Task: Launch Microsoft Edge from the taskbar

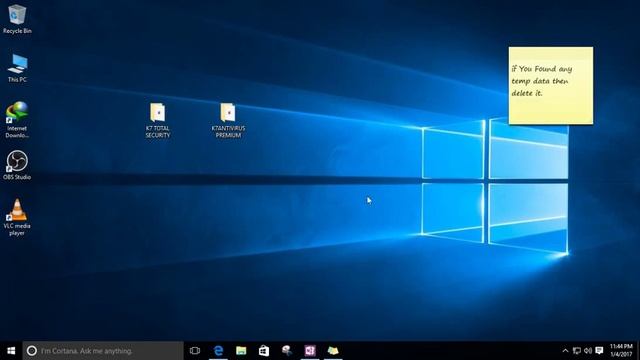Action: 218,351
